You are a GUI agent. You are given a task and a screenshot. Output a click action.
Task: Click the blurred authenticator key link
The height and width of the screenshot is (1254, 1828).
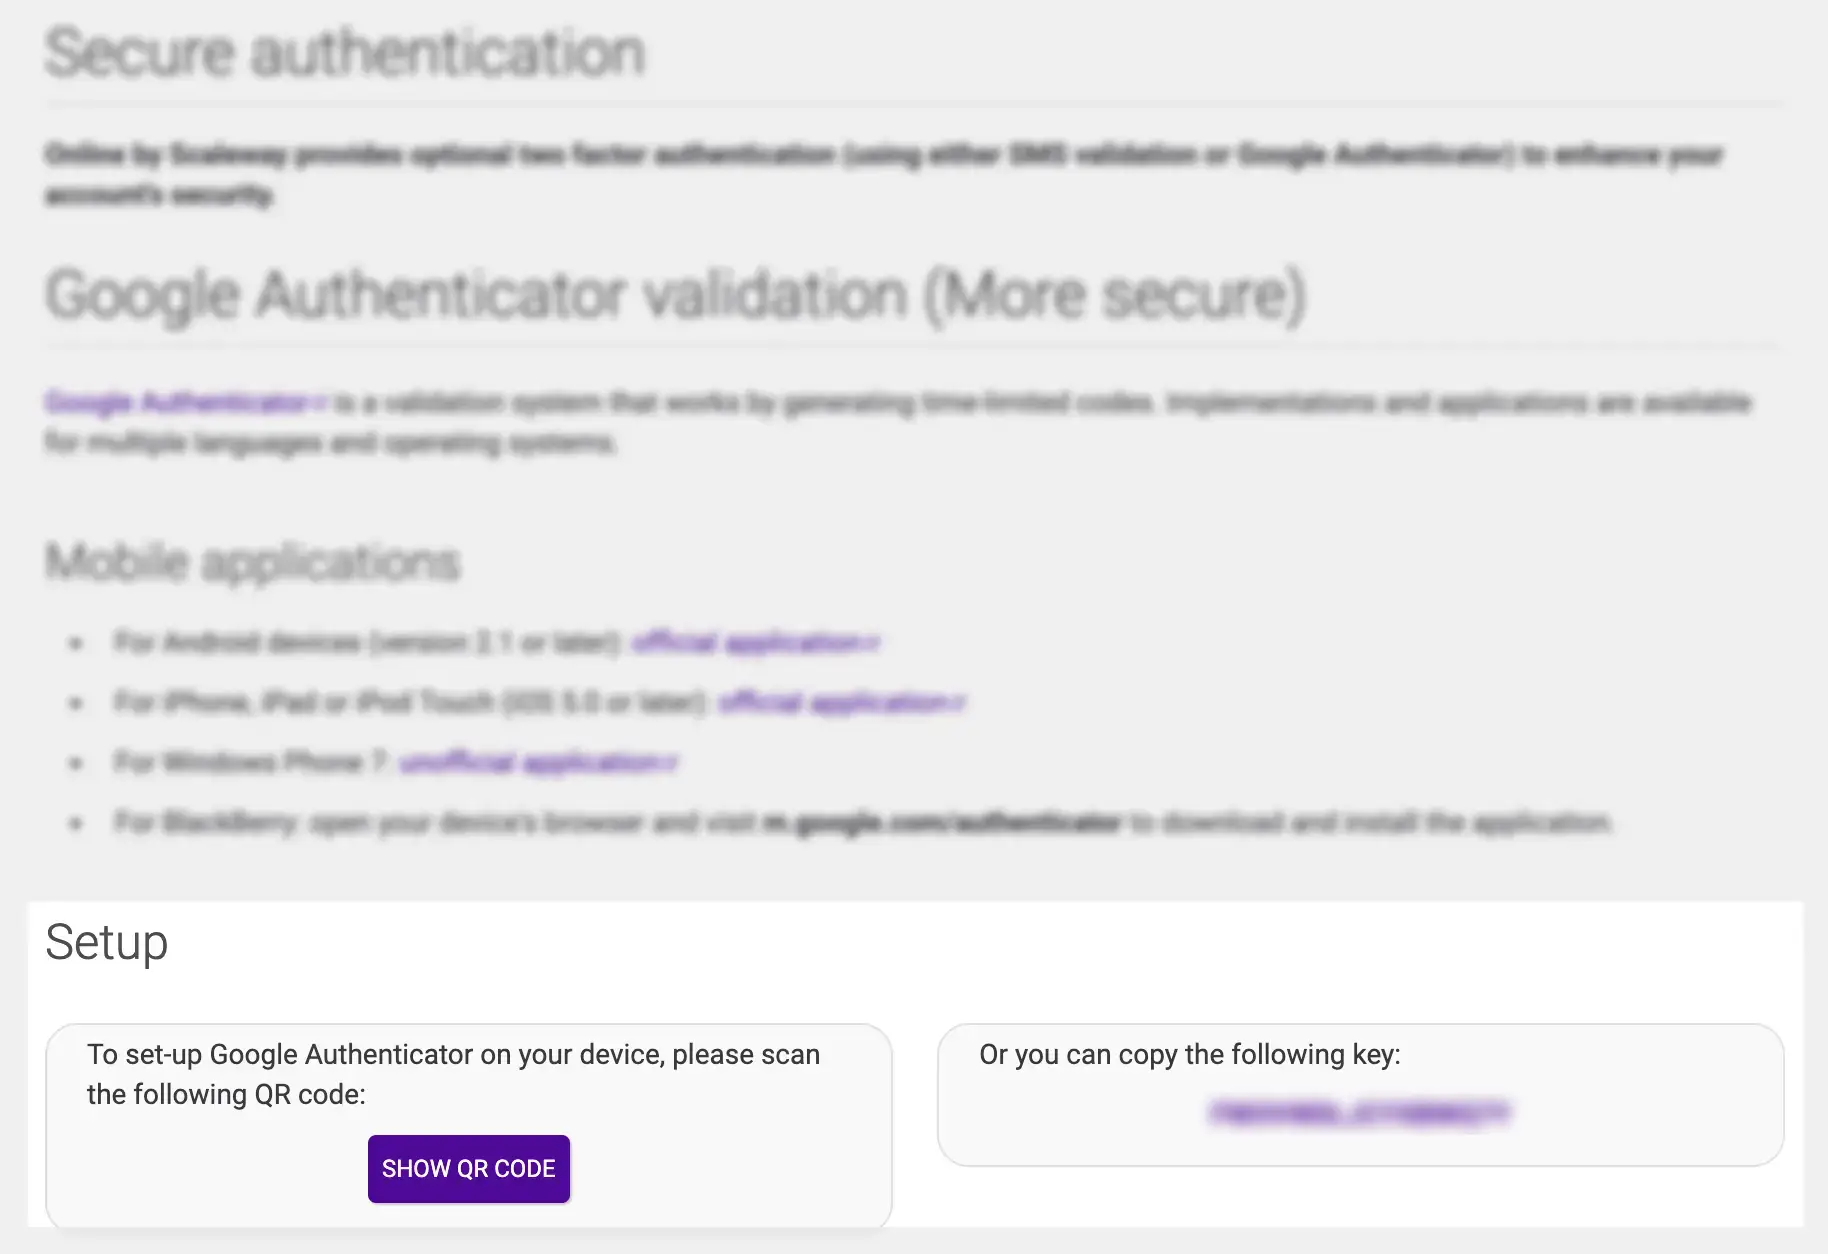[x=1359, y=1113]
